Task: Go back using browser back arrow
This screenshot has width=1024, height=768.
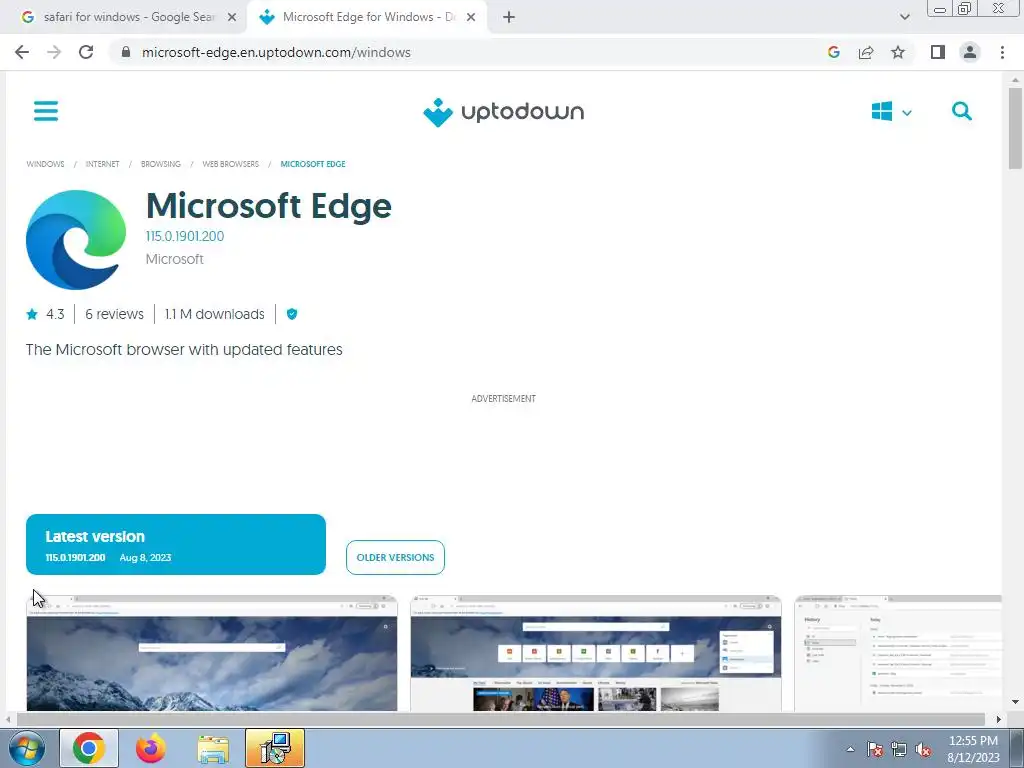Action: [x=22, y=52]
